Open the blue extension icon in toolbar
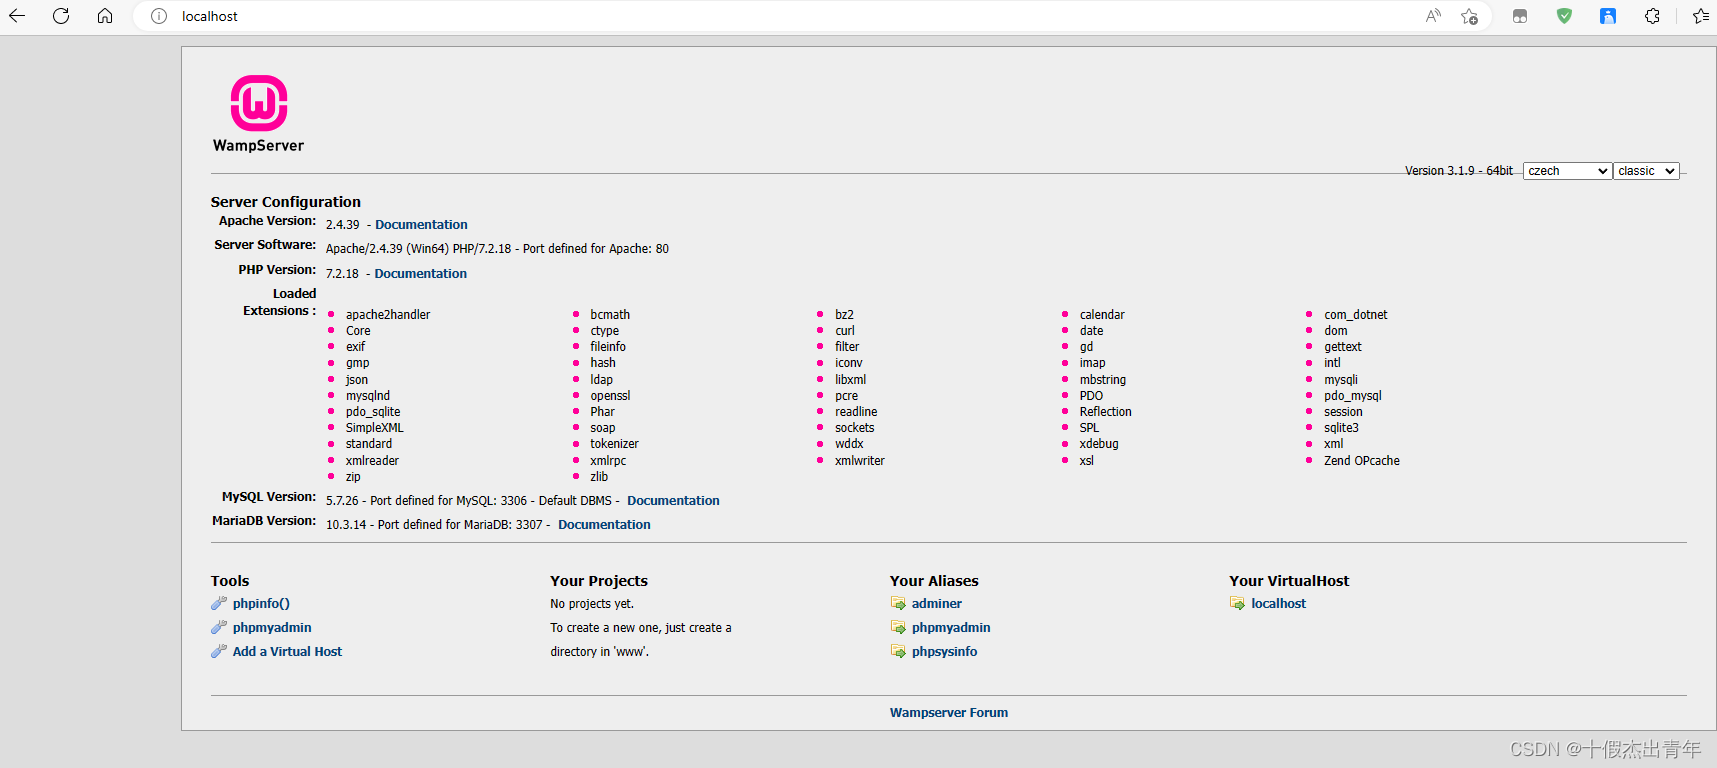 click(x=1608, y=16)
